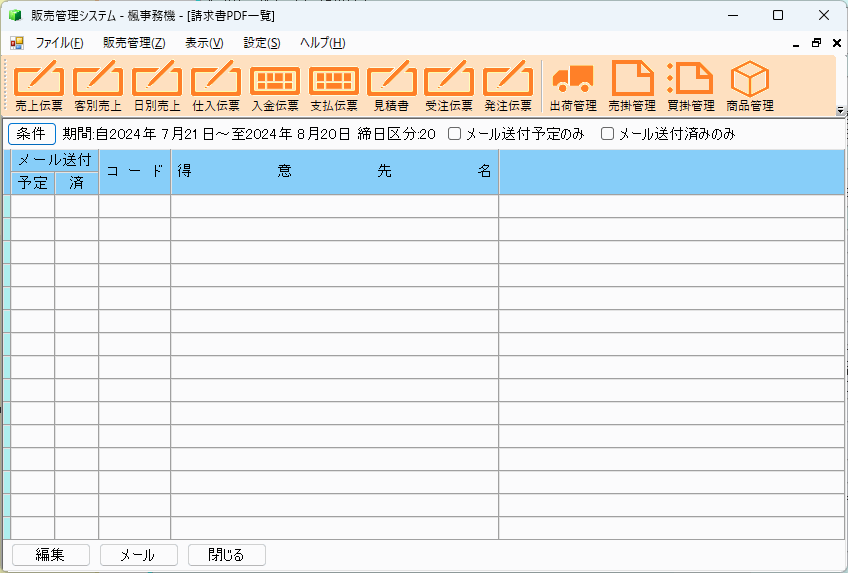Image resolution: width=848 pixels, height=573 pixels.
Task: Open the 日別売上 daily sales tool
Action: tap(157, 86)
